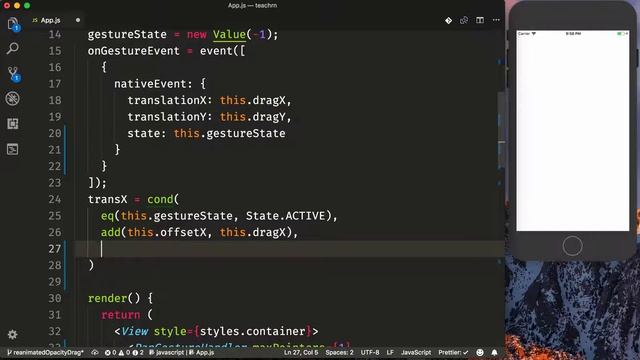Screen dimensions: 640x360
Task: Click line number 30 in gutter
Action: (55, 298)
